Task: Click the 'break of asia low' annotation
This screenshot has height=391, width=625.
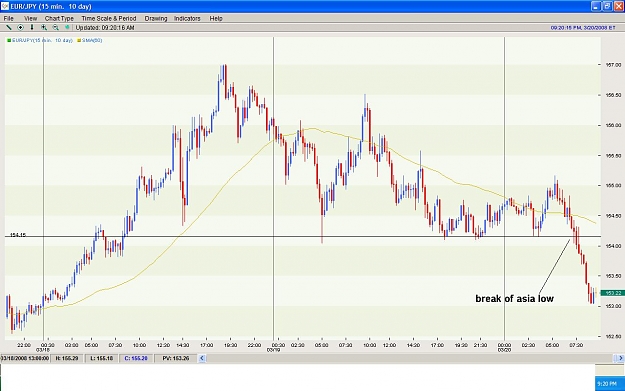Action: coord(514,299)
